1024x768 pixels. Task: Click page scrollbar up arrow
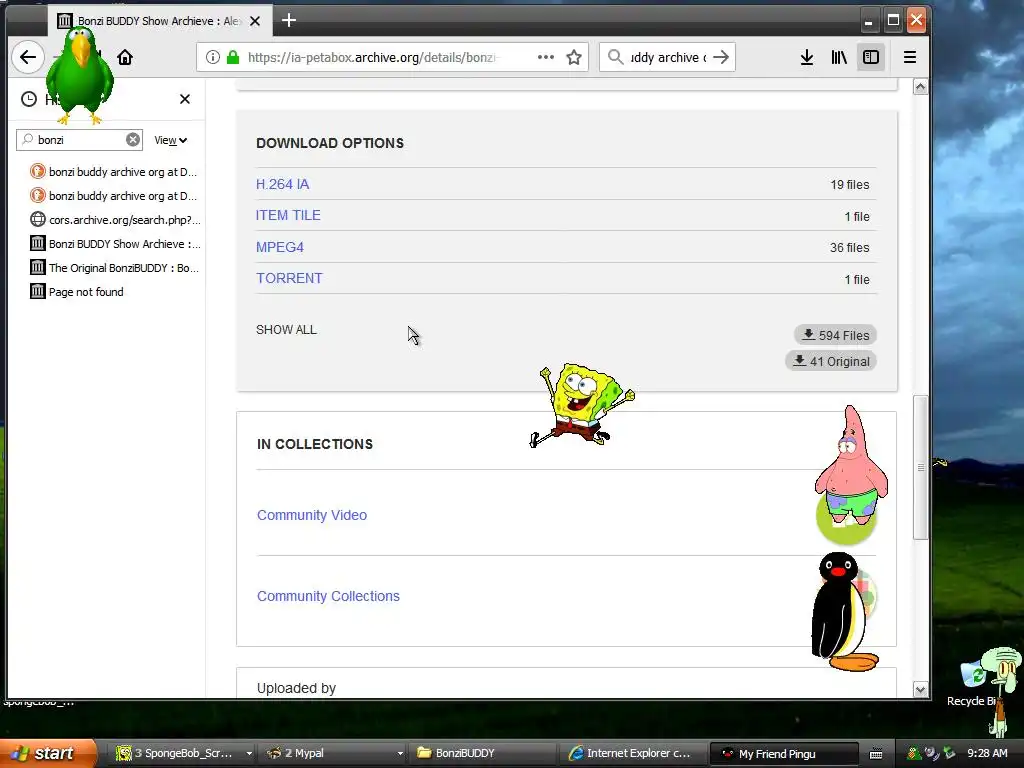point(920,87)
